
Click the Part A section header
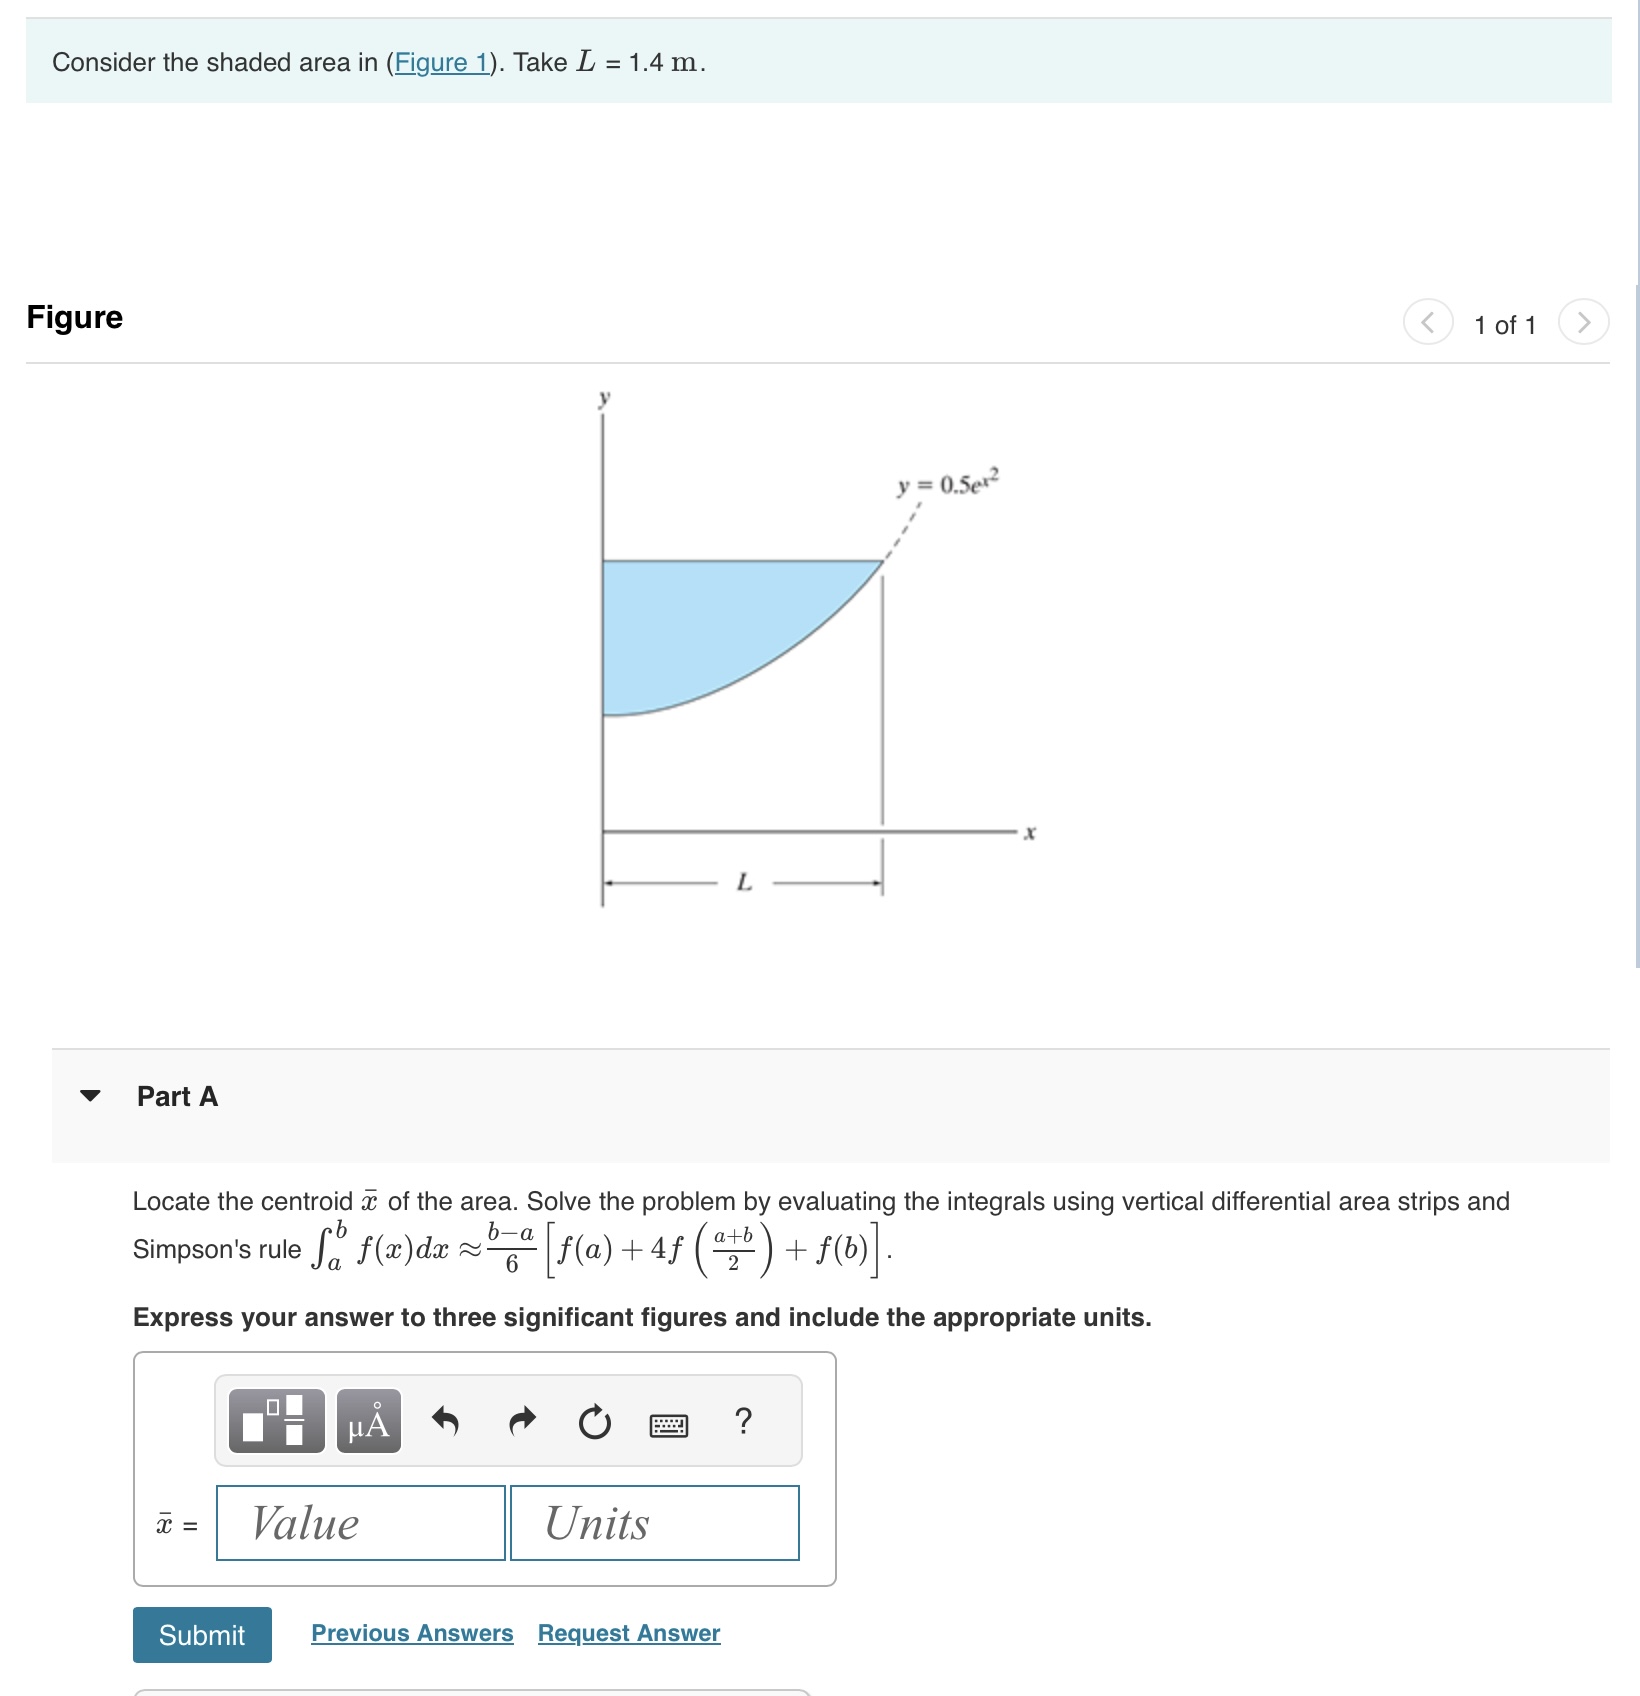175,1096
